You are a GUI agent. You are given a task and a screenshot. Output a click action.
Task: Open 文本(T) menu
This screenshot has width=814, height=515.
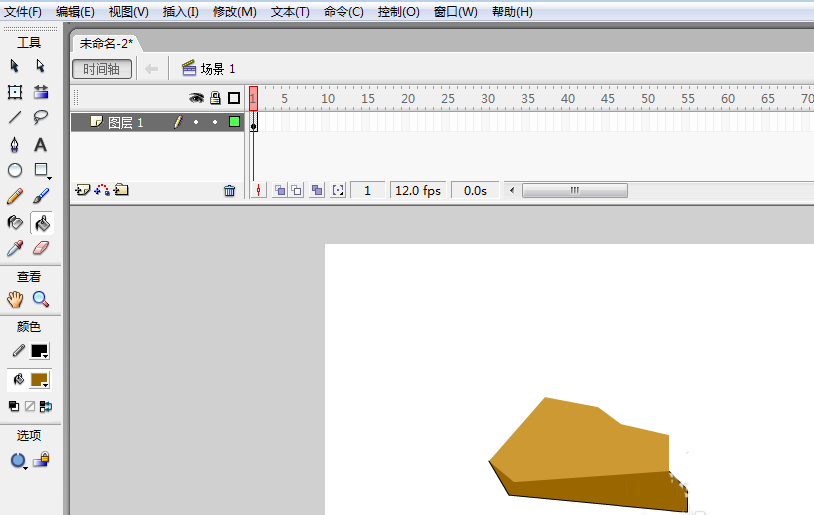(x=290, y=11)
